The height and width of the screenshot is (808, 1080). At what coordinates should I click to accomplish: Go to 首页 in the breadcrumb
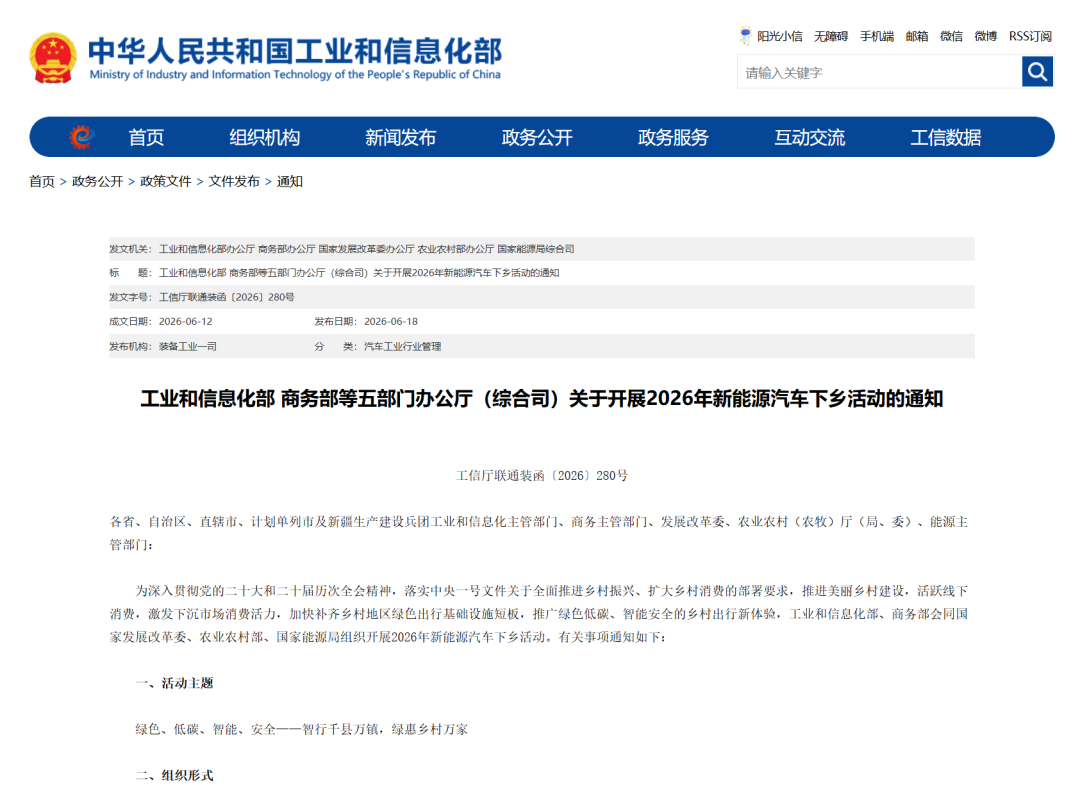click(x=42, y=181)
